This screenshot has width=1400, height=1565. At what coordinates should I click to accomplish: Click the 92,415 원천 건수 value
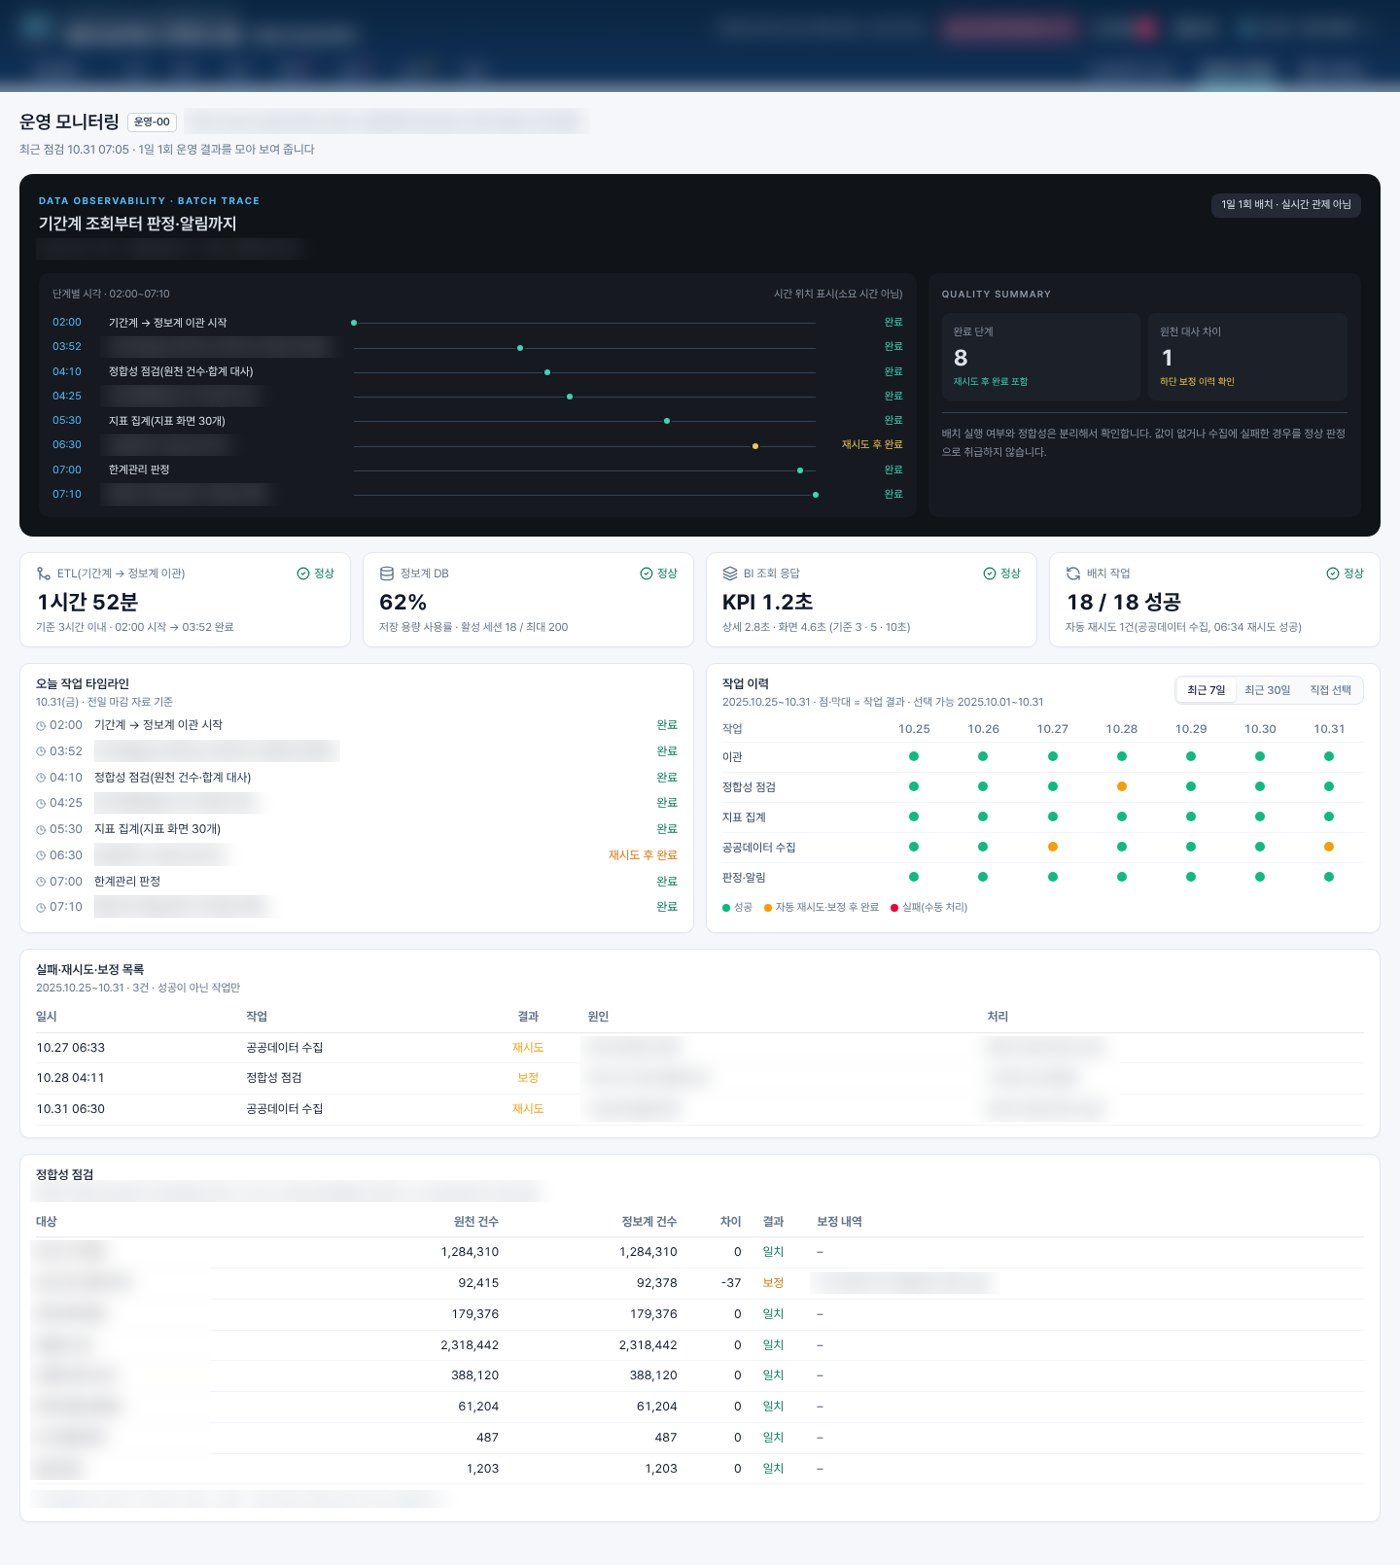pyautogui.click(x=478, y=1283)
